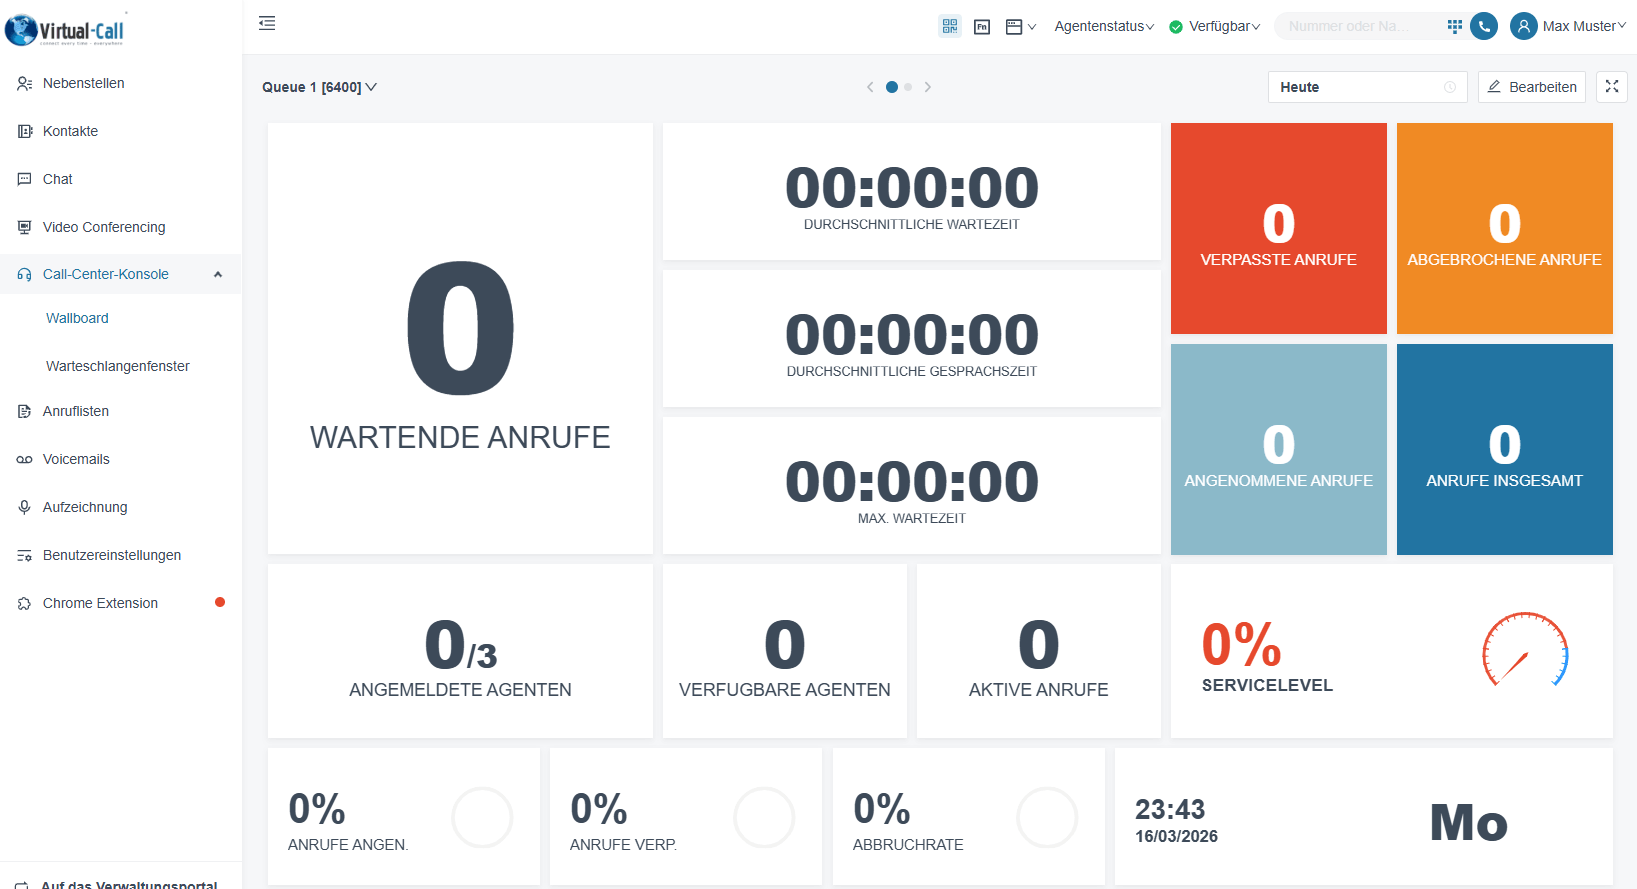Viewport: 1637px width, 889px height.
Task: Click the Angemeldete Agenten 0/3 tile
Action: (460, 651)
